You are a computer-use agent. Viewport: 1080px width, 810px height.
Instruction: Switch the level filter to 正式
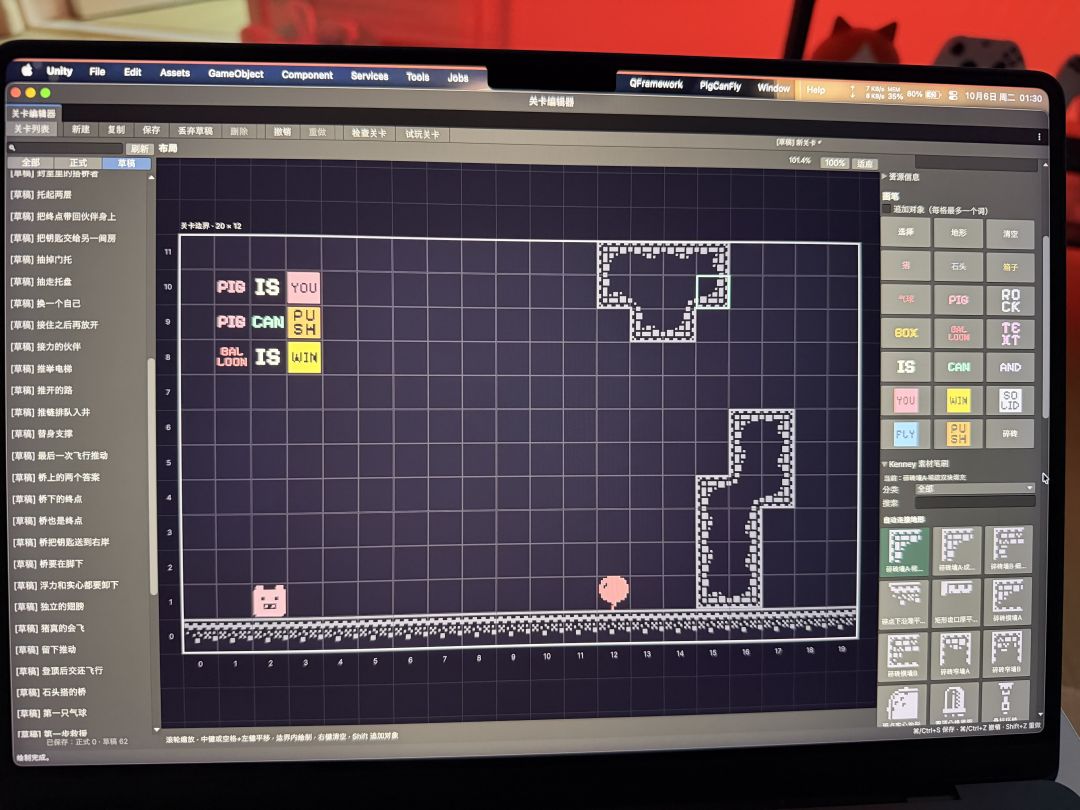[x=78, y=163]
